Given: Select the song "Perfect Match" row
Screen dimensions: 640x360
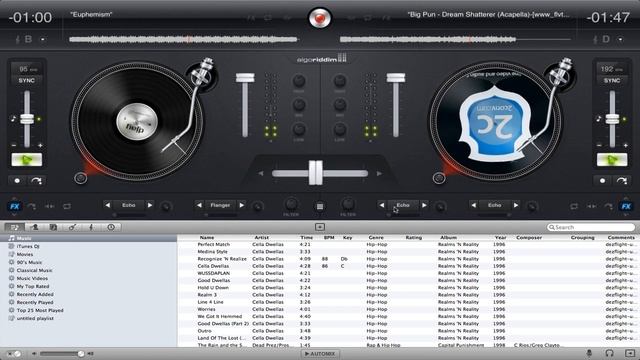Looking at the screenshot, I should point(408,244).
